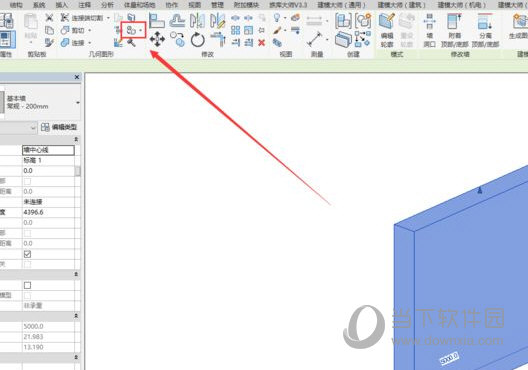Toggle the Enable Analytical Model checkbox
528x370 pixels.
tap(27, 296)
